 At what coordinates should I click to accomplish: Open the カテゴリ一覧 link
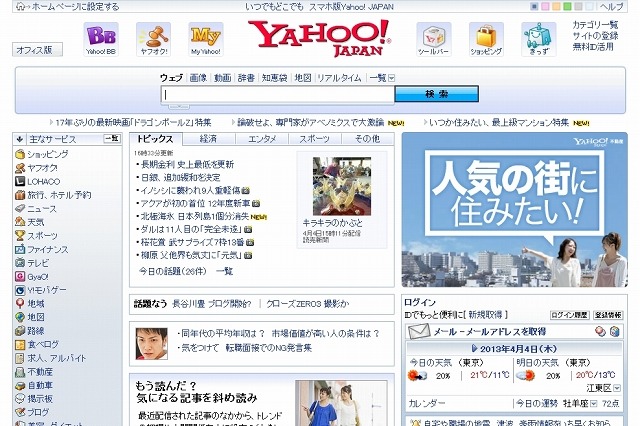[595, 24]
